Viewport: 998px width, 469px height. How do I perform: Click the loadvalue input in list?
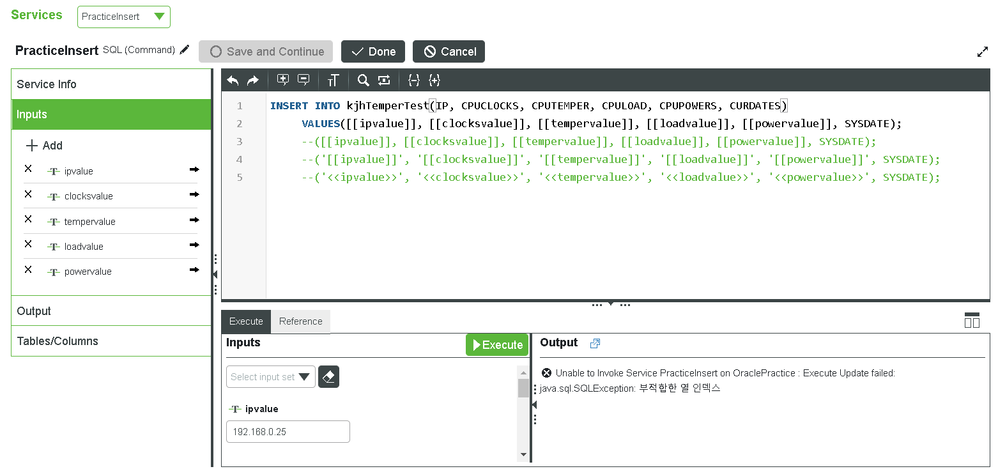(83, 246)
